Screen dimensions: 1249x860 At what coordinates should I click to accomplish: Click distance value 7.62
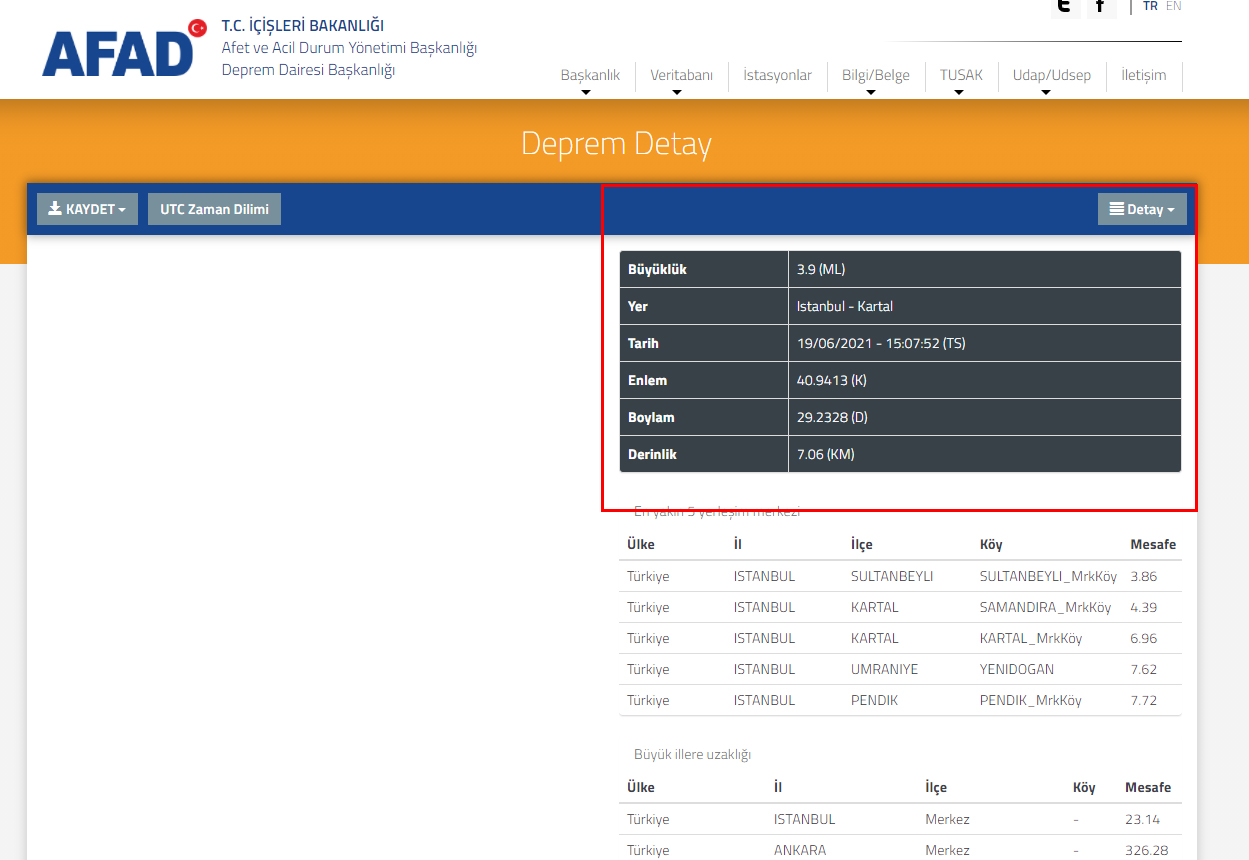coord(1144,669)
